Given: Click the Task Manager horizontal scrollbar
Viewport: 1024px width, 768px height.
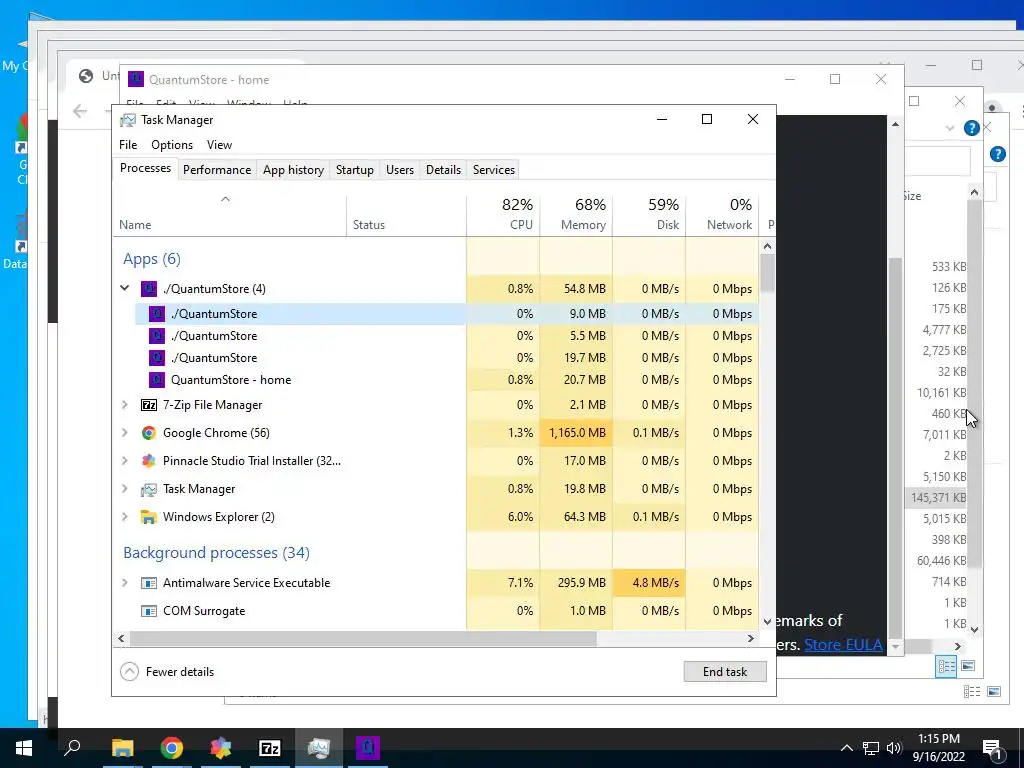Looking at the screenshot, I should 363,638.
